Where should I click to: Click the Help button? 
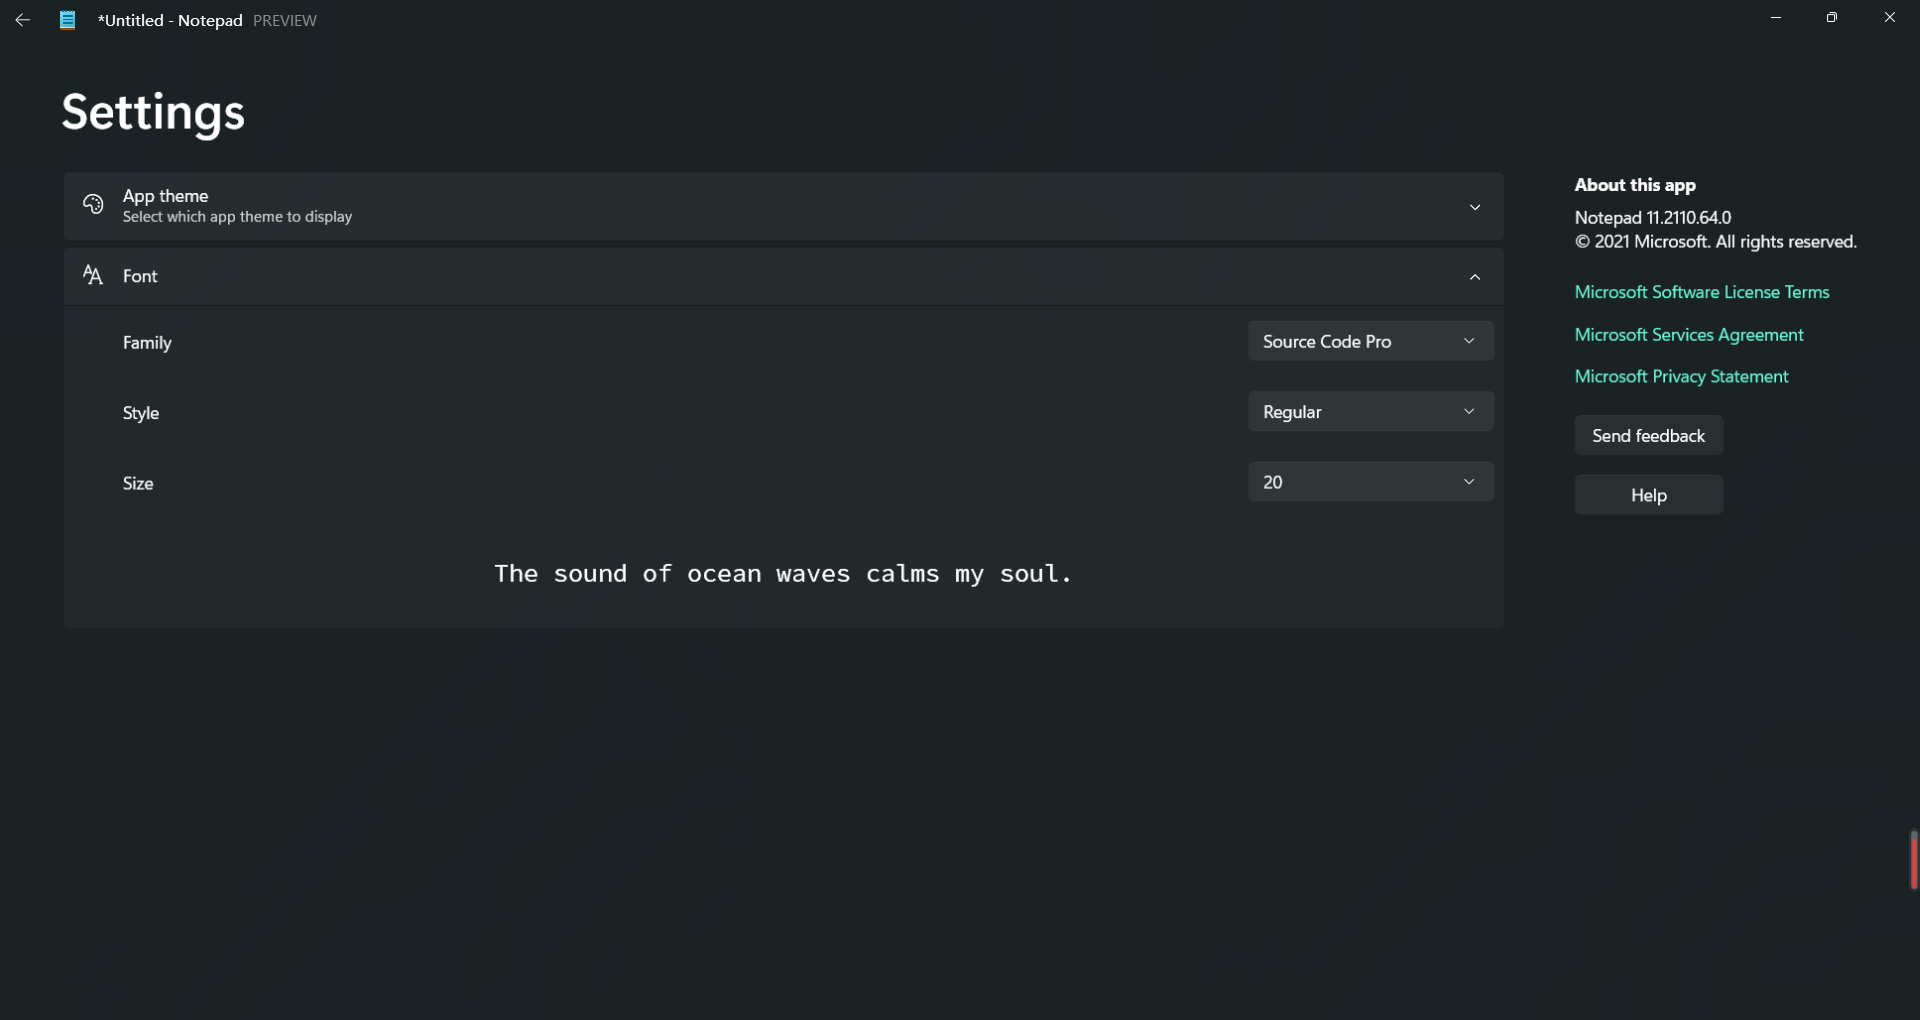[x=1648, y=495]
